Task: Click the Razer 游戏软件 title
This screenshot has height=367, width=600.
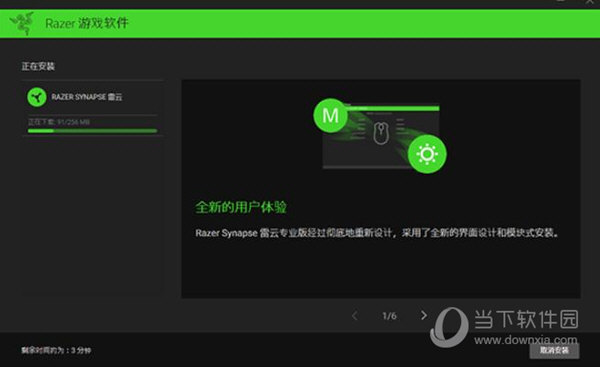Action: click(87, 23)
